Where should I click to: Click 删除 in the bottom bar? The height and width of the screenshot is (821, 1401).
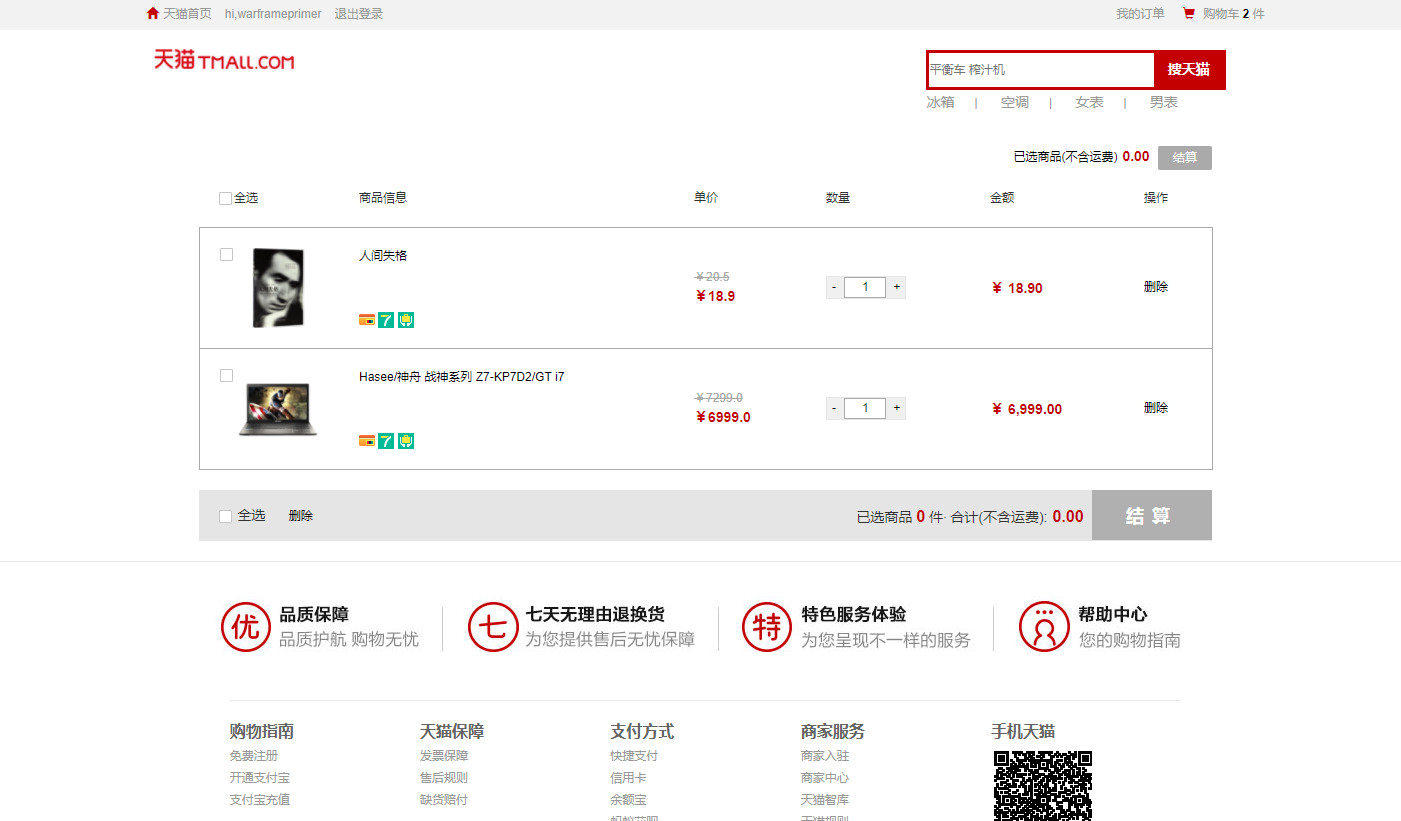(x=301, y=516)
